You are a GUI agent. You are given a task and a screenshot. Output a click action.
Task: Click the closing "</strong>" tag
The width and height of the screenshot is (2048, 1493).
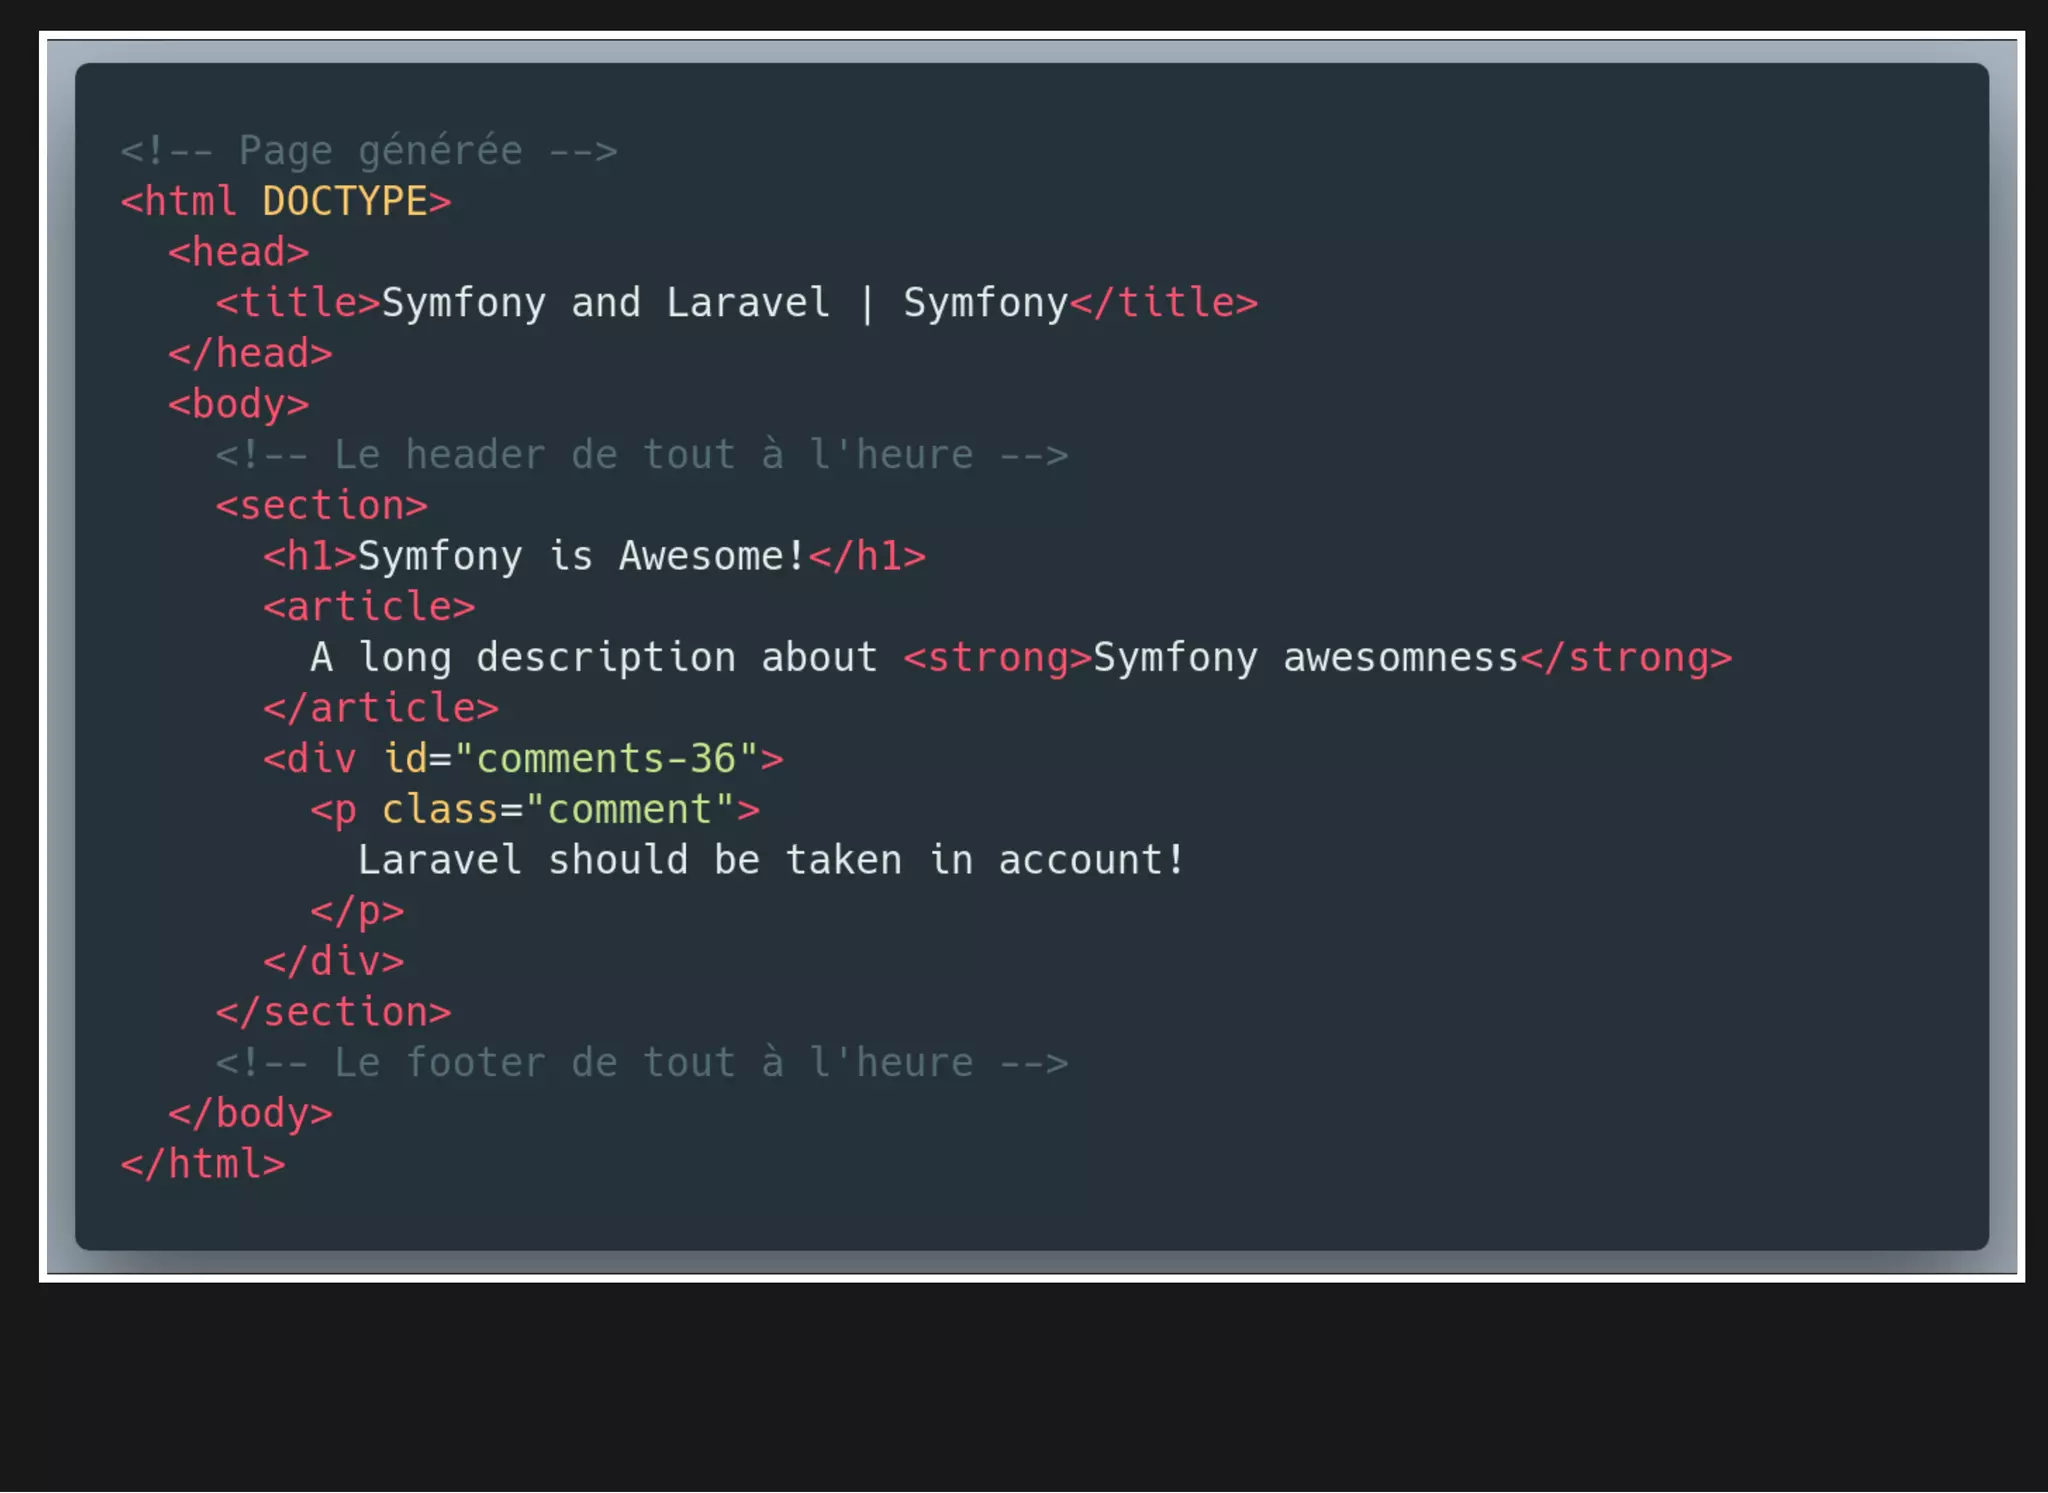coord(1627,658)
